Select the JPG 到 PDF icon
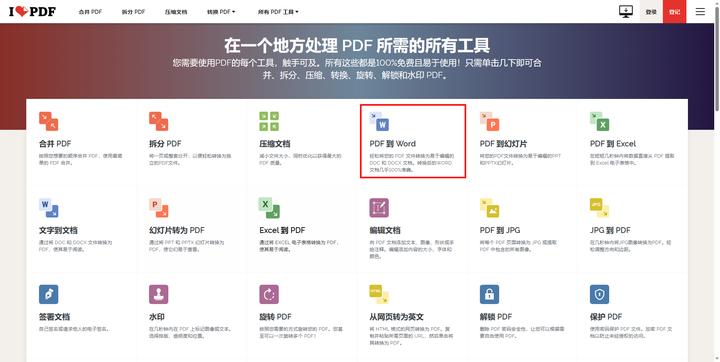The width and height of the screenshot is (720, 362). (x=600, y=208)
